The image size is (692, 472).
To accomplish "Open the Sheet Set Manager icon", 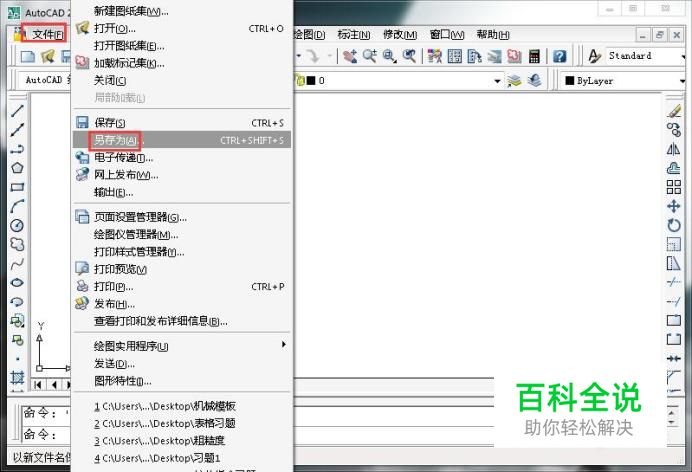I will [494, 56].
